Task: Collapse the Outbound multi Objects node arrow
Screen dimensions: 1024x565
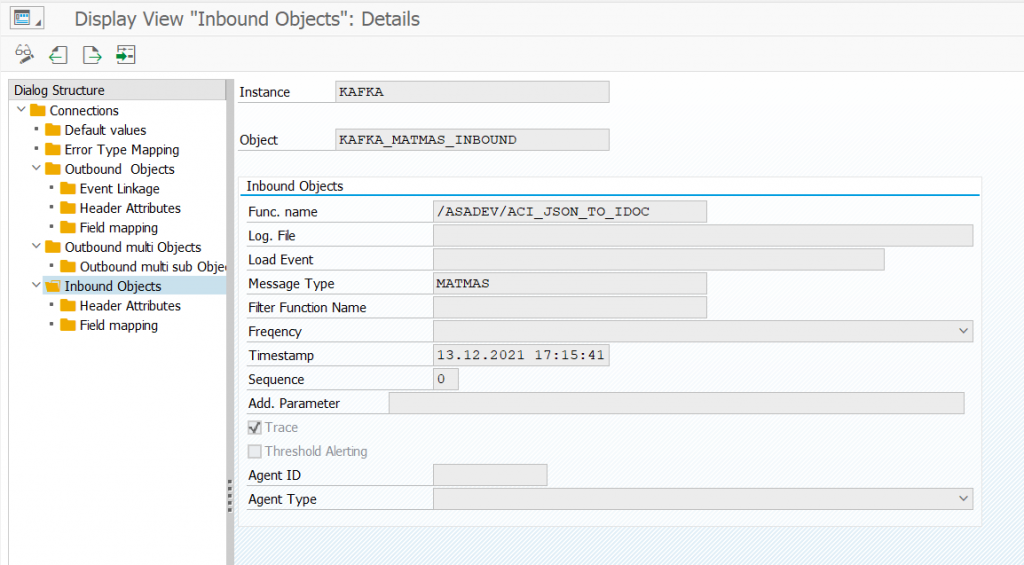Action: tap(37, 247)
